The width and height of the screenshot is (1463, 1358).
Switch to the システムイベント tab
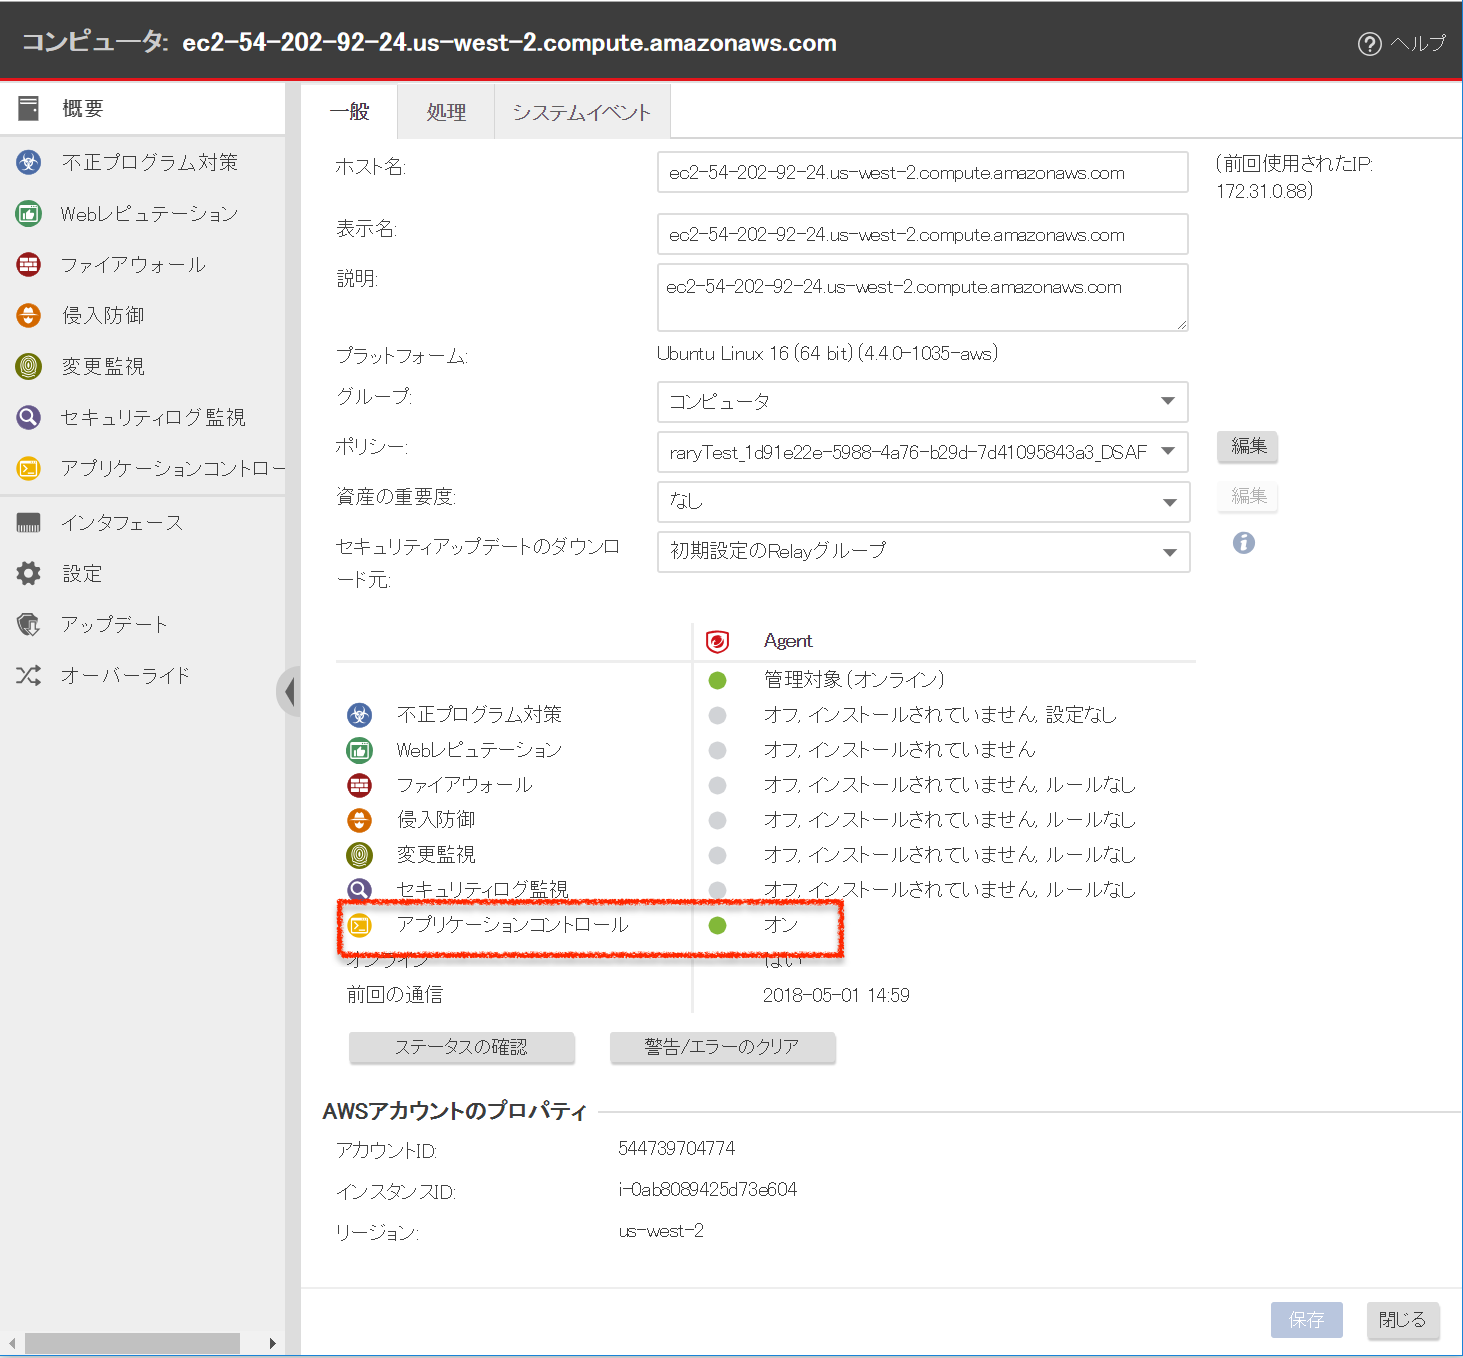[x=581, y=112]
